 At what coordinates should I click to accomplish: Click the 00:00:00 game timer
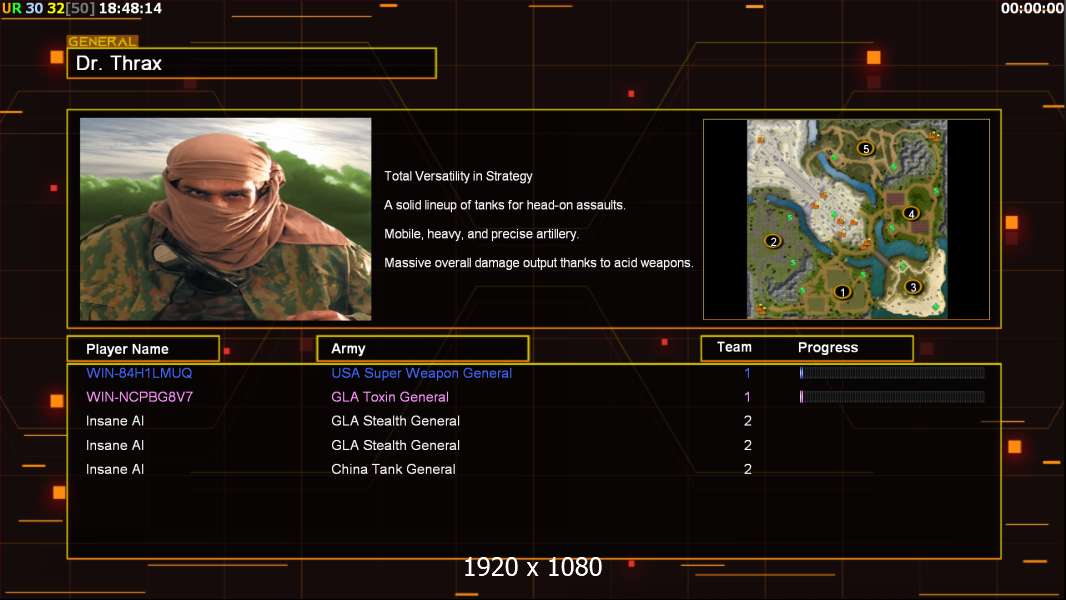pos(1032,9)
